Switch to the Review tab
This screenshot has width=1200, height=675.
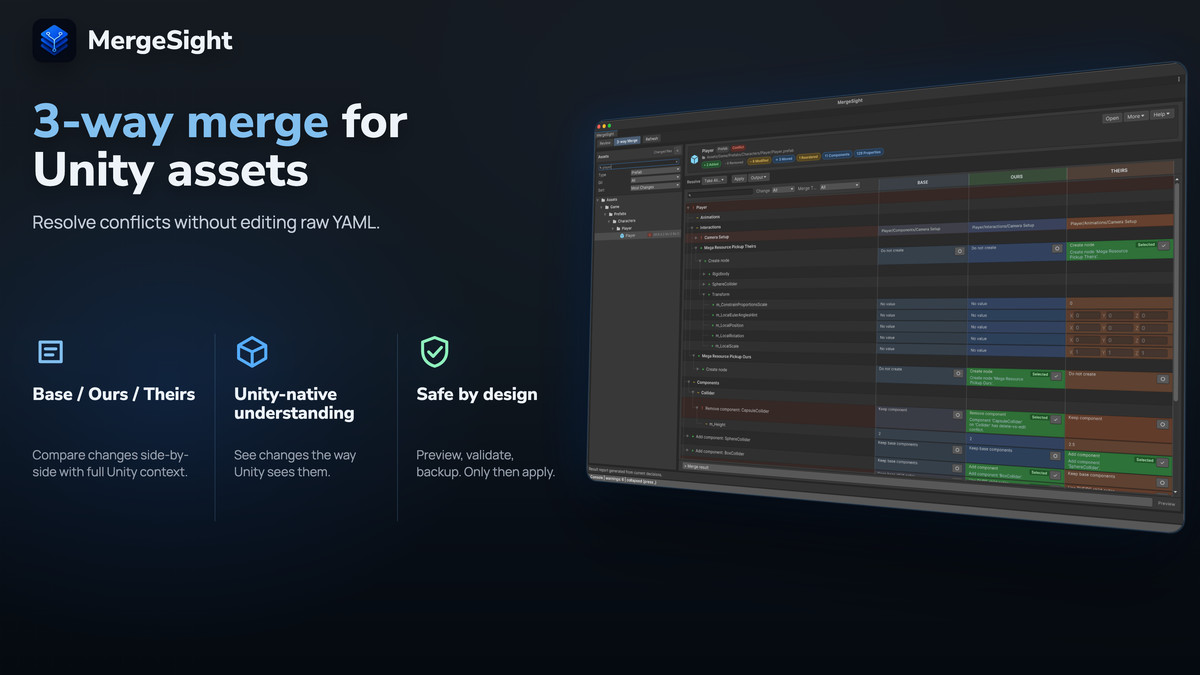click(x=605, y=143)
